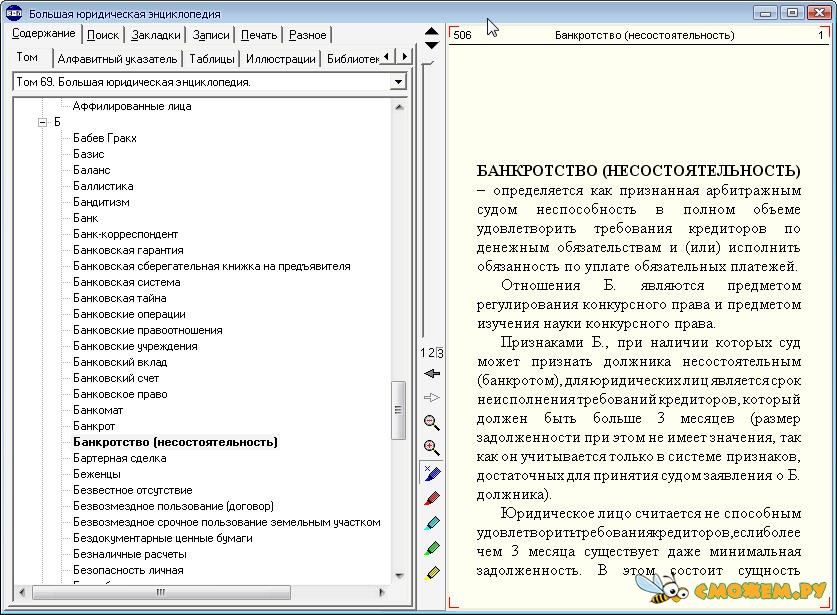Open the Аффилированные лица entry

point(132,106)
